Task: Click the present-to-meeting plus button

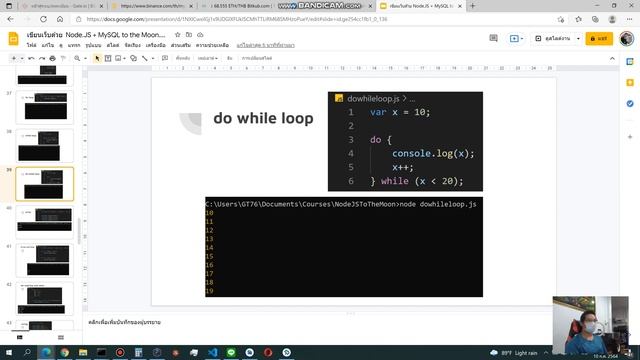Action: click(516, 38)
